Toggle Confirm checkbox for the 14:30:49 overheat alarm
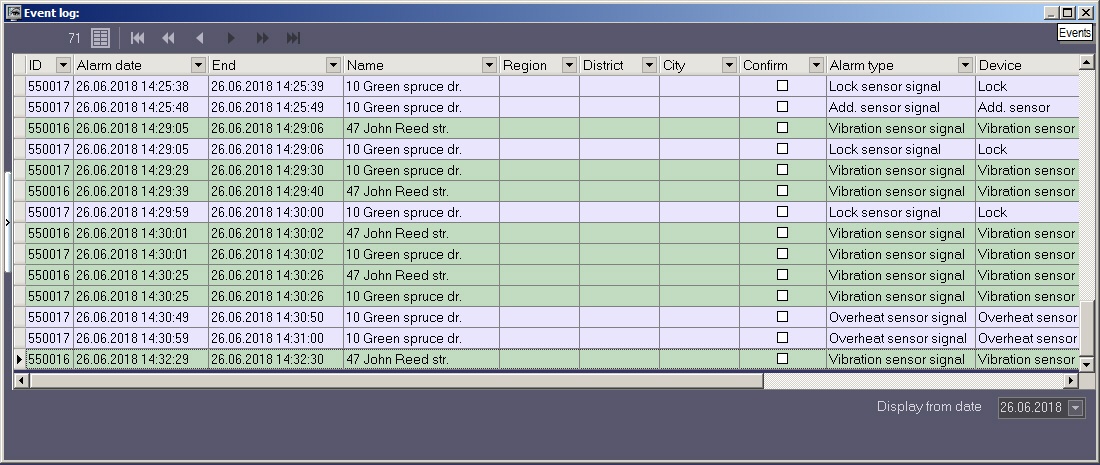The image size is (1100, 465). pos(782,317)
